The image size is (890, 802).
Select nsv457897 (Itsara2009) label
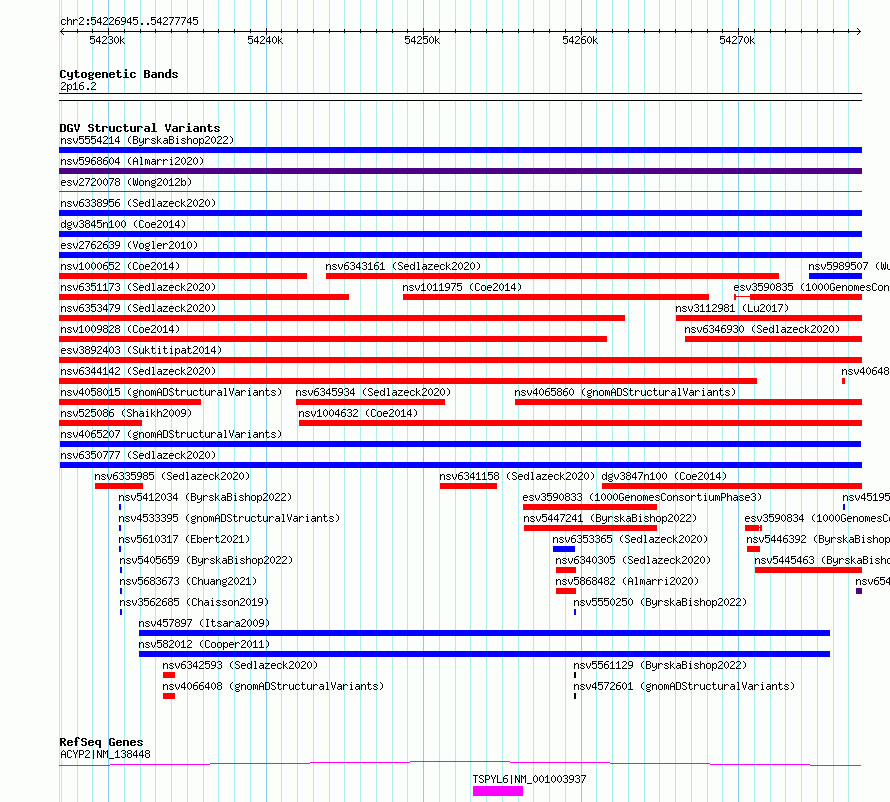click(x=204, y=623)
